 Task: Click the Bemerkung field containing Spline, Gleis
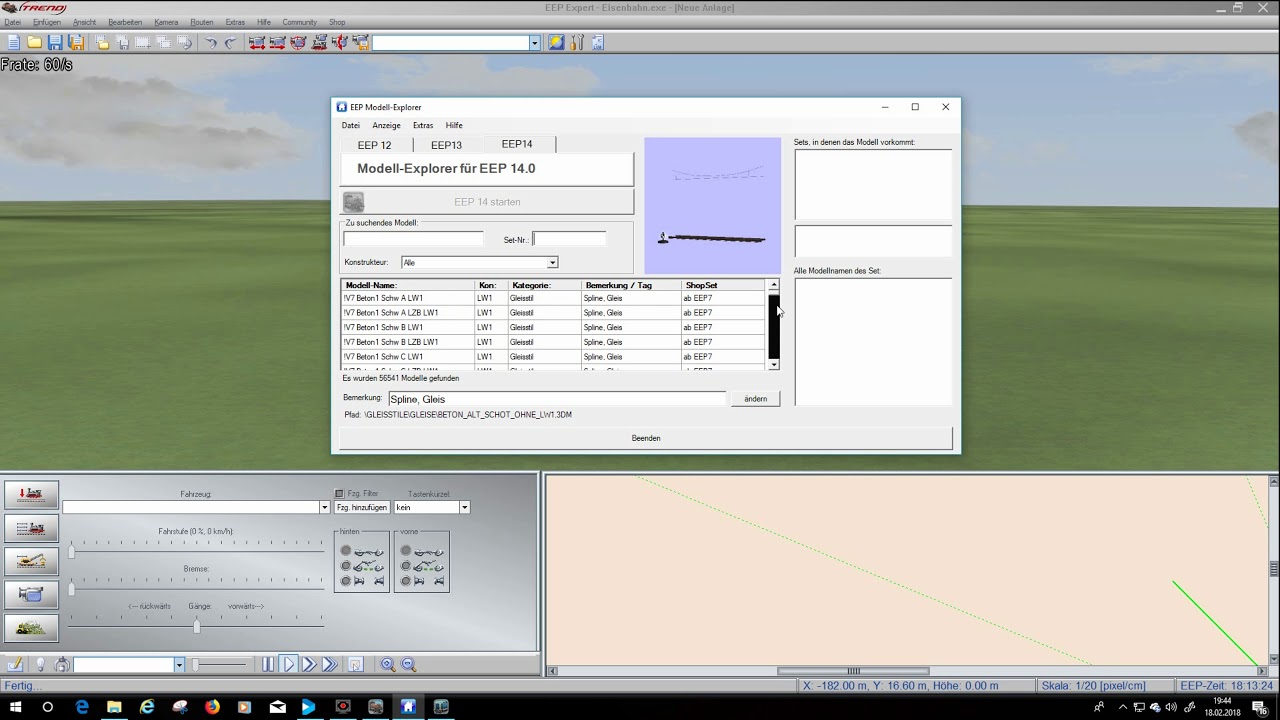(557, 399)
